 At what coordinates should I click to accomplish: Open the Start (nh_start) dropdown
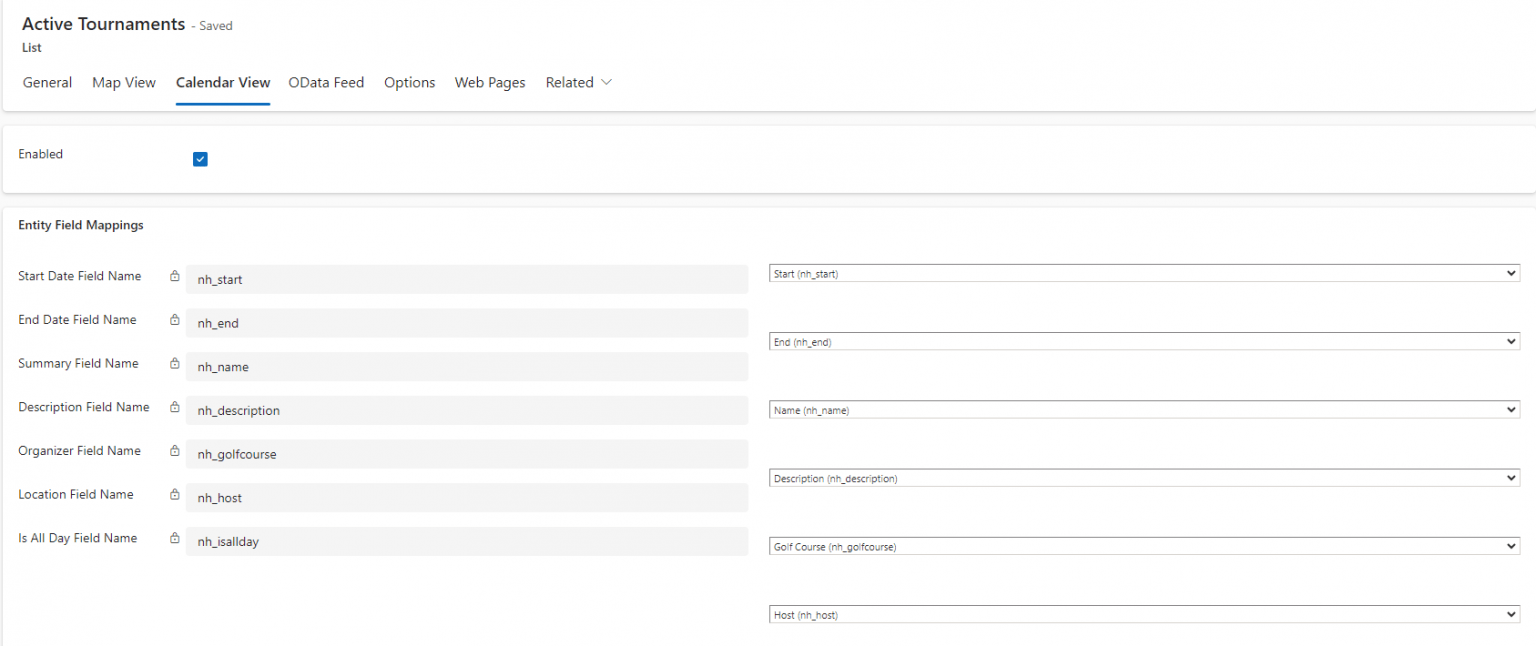click(x=1144, y=273)
